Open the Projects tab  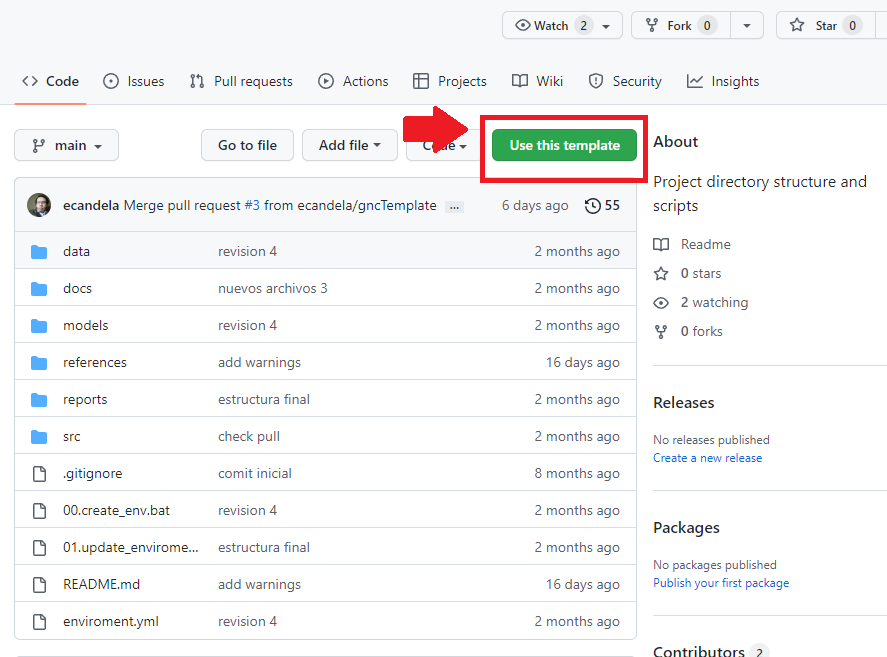pyautogui.click(x=450, y=81)
